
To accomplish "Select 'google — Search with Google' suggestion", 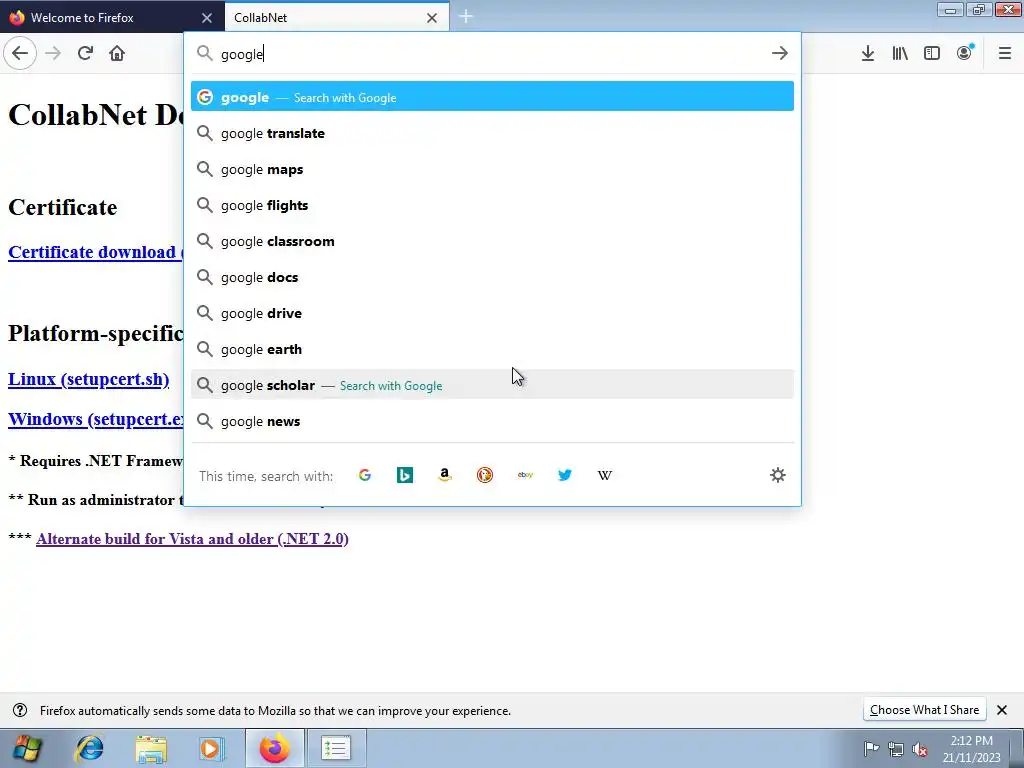I will click(x=492, y=97).
